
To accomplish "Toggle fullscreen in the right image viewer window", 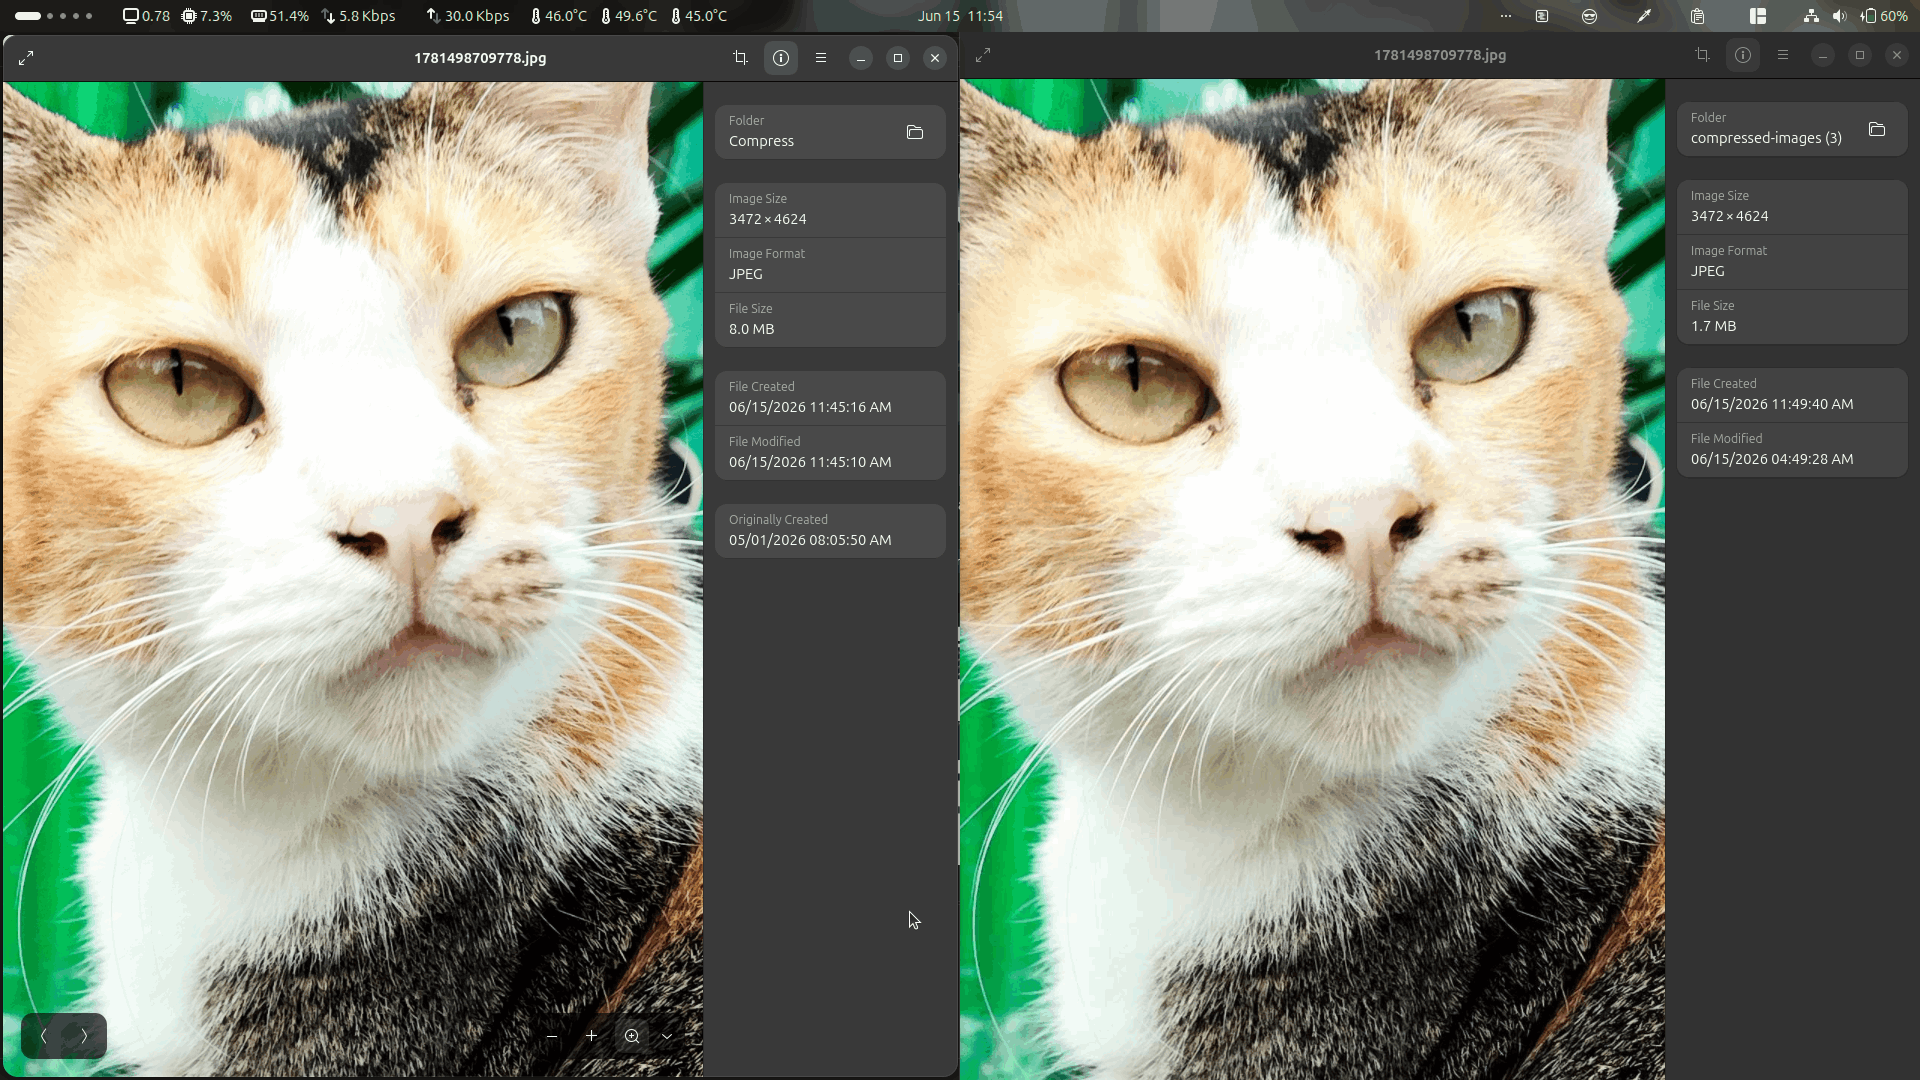I will 983,55.
